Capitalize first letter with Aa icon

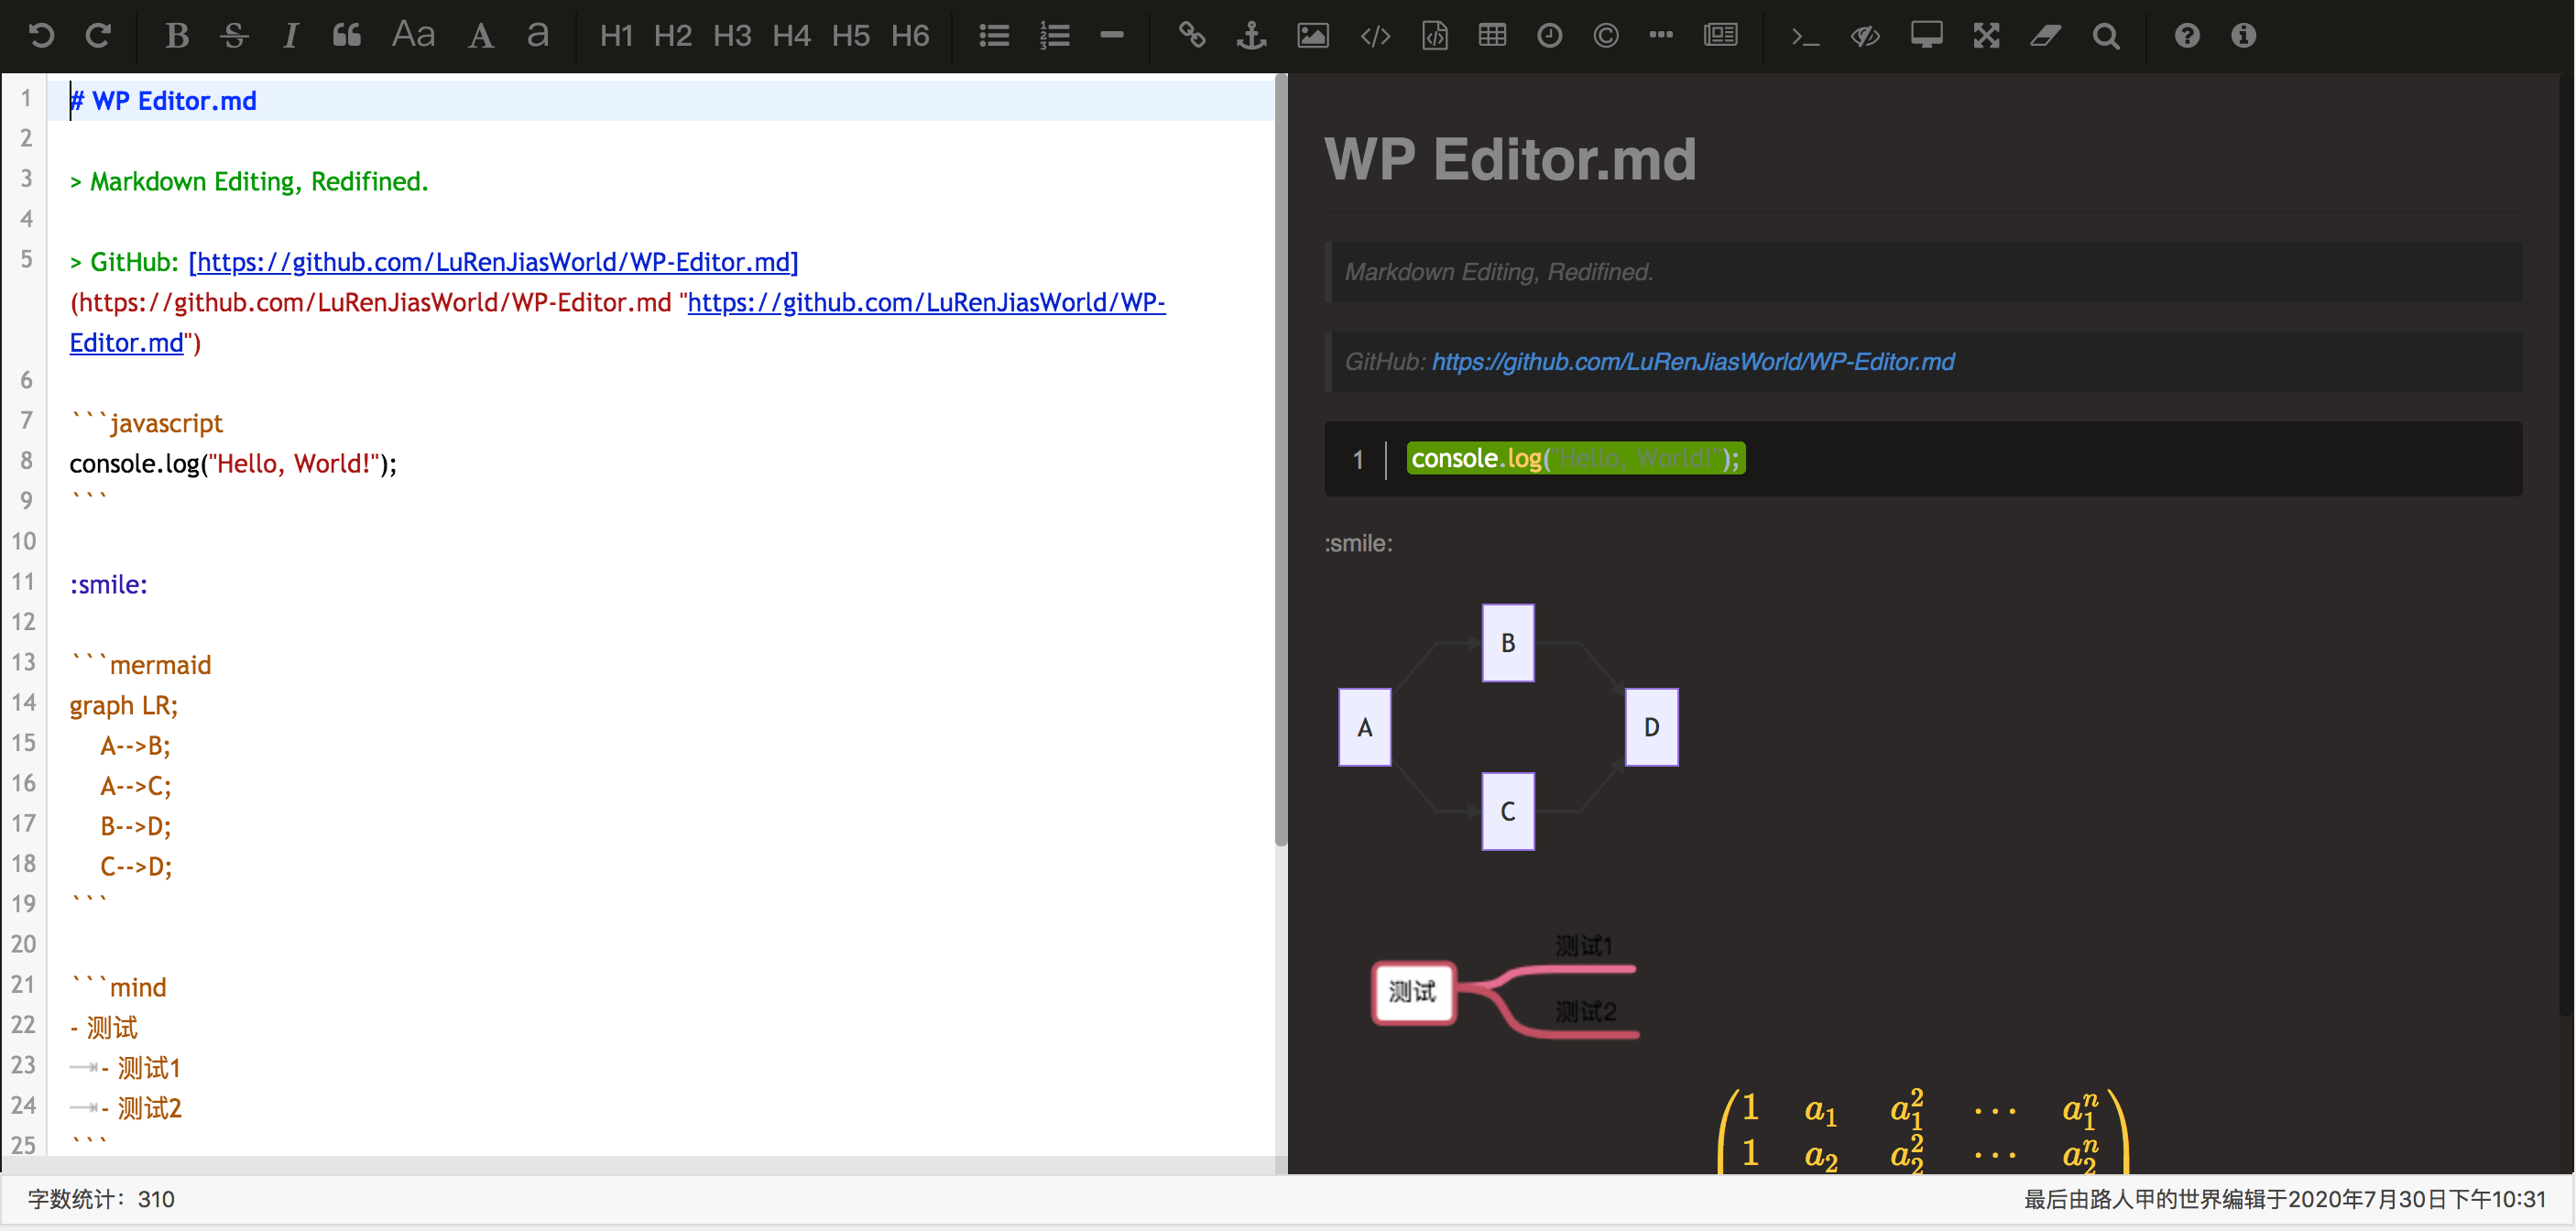pyautogui.click(x=413, y=36)
